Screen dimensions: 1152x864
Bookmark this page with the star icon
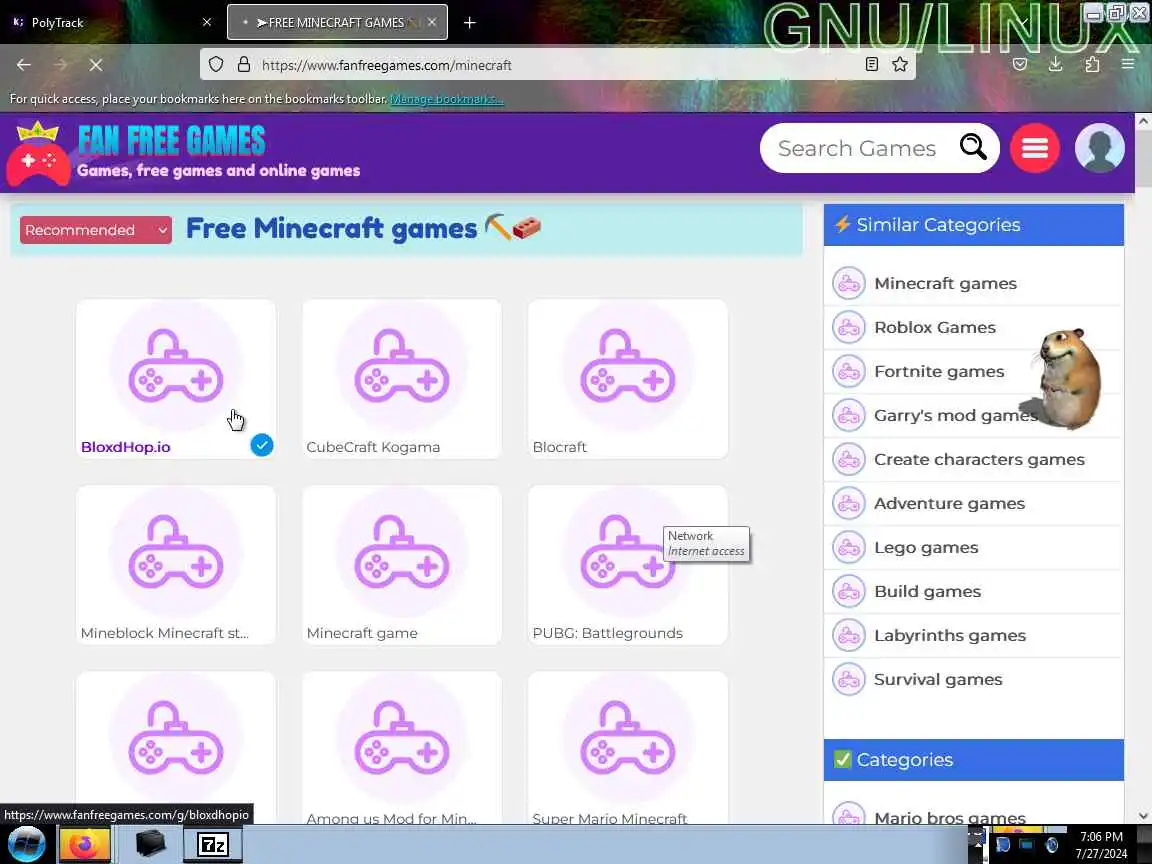click(x=899, y=65)
